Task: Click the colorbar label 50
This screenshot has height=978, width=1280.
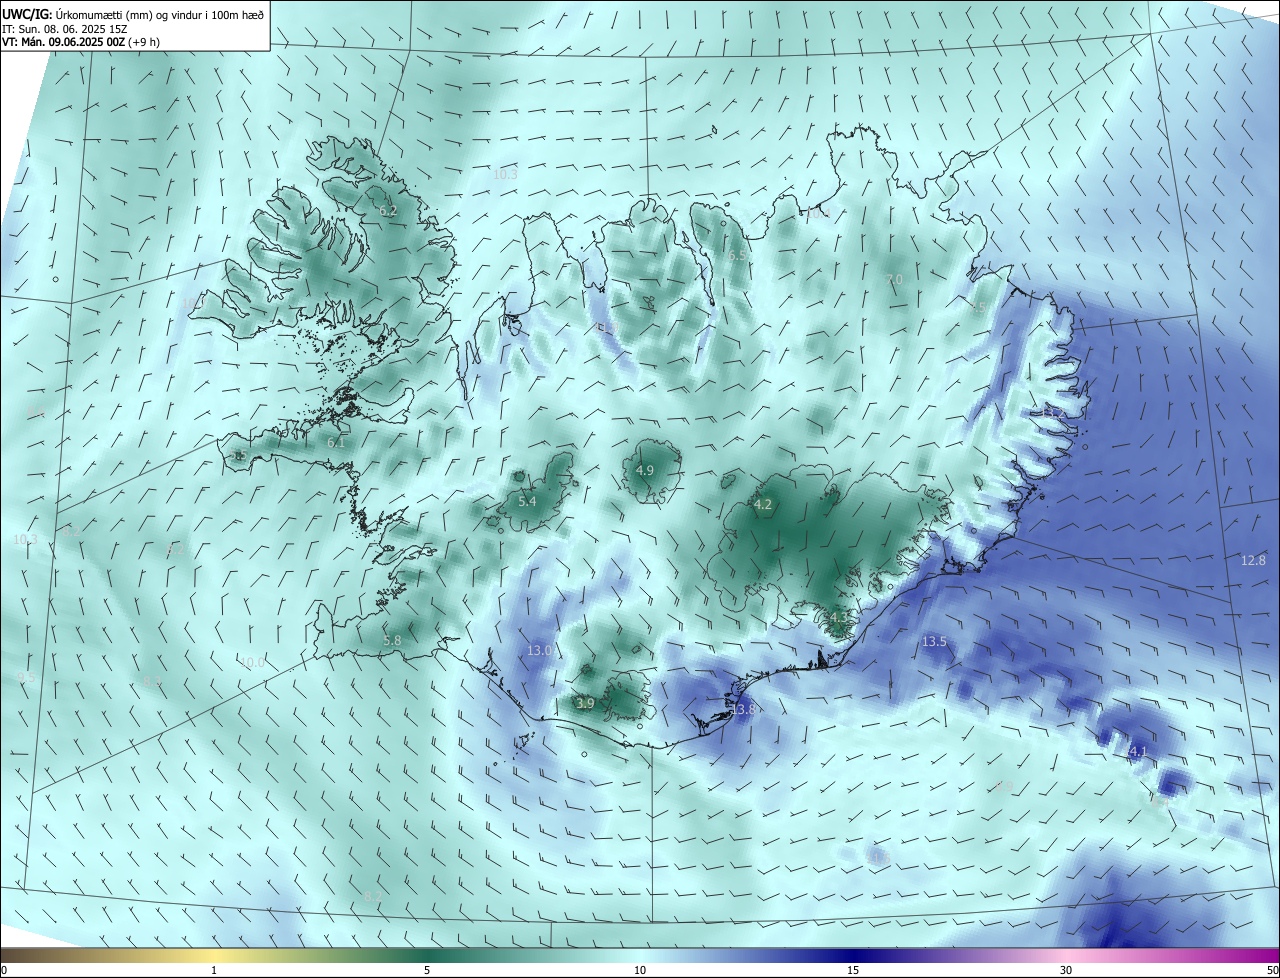Action: (x=1272, y=970)
